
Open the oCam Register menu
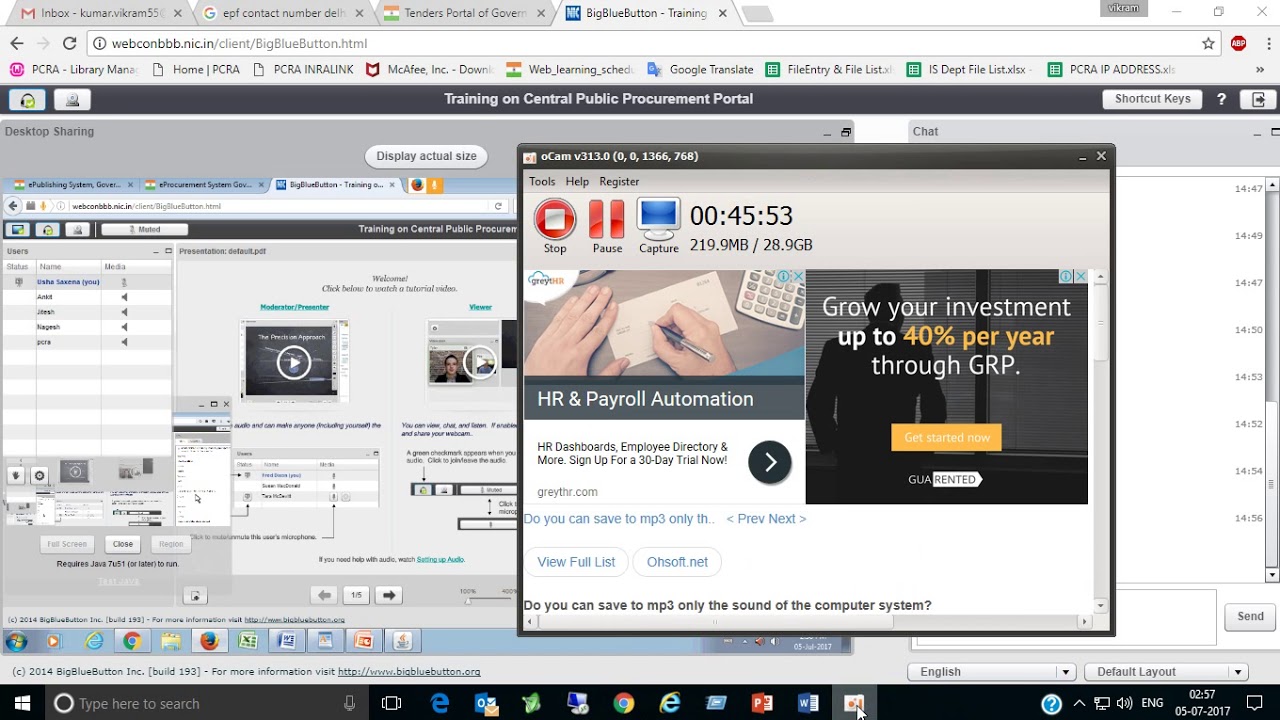pos(619,182)
